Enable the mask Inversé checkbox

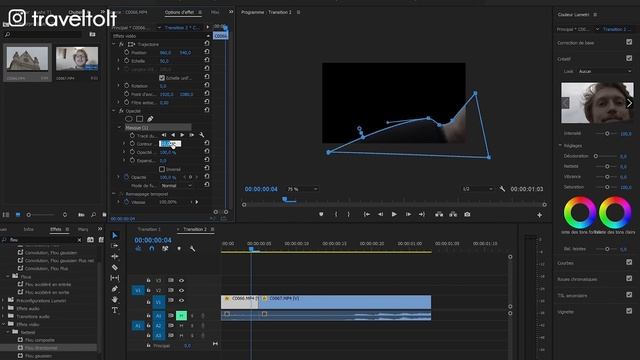coord(162,169)
